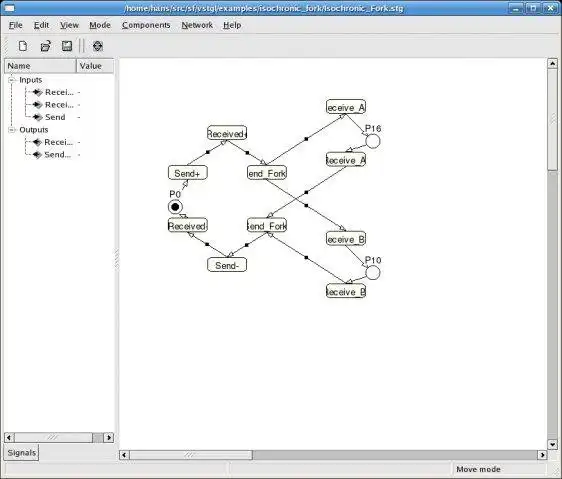Image resolution: width=562 pixels, height=479 pixels.
Task: Open the View menu
Action: [x=69, y=25]
